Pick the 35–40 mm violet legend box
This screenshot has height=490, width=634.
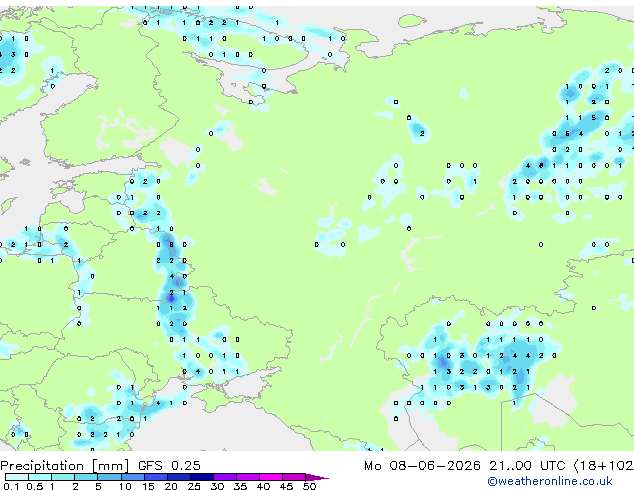point(247,477)
